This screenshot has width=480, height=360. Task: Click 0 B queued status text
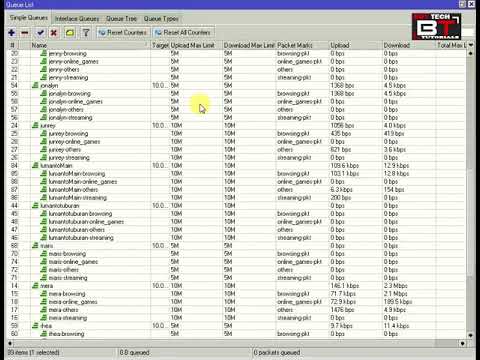[x=134, y=352]
